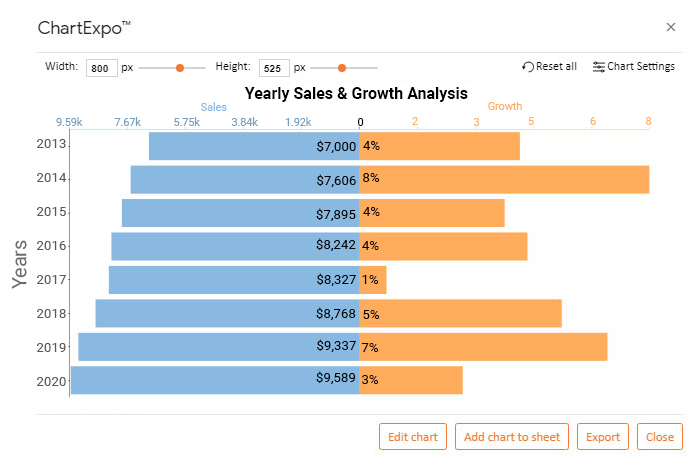Click the Edit chart button

(x=413, y=437)
